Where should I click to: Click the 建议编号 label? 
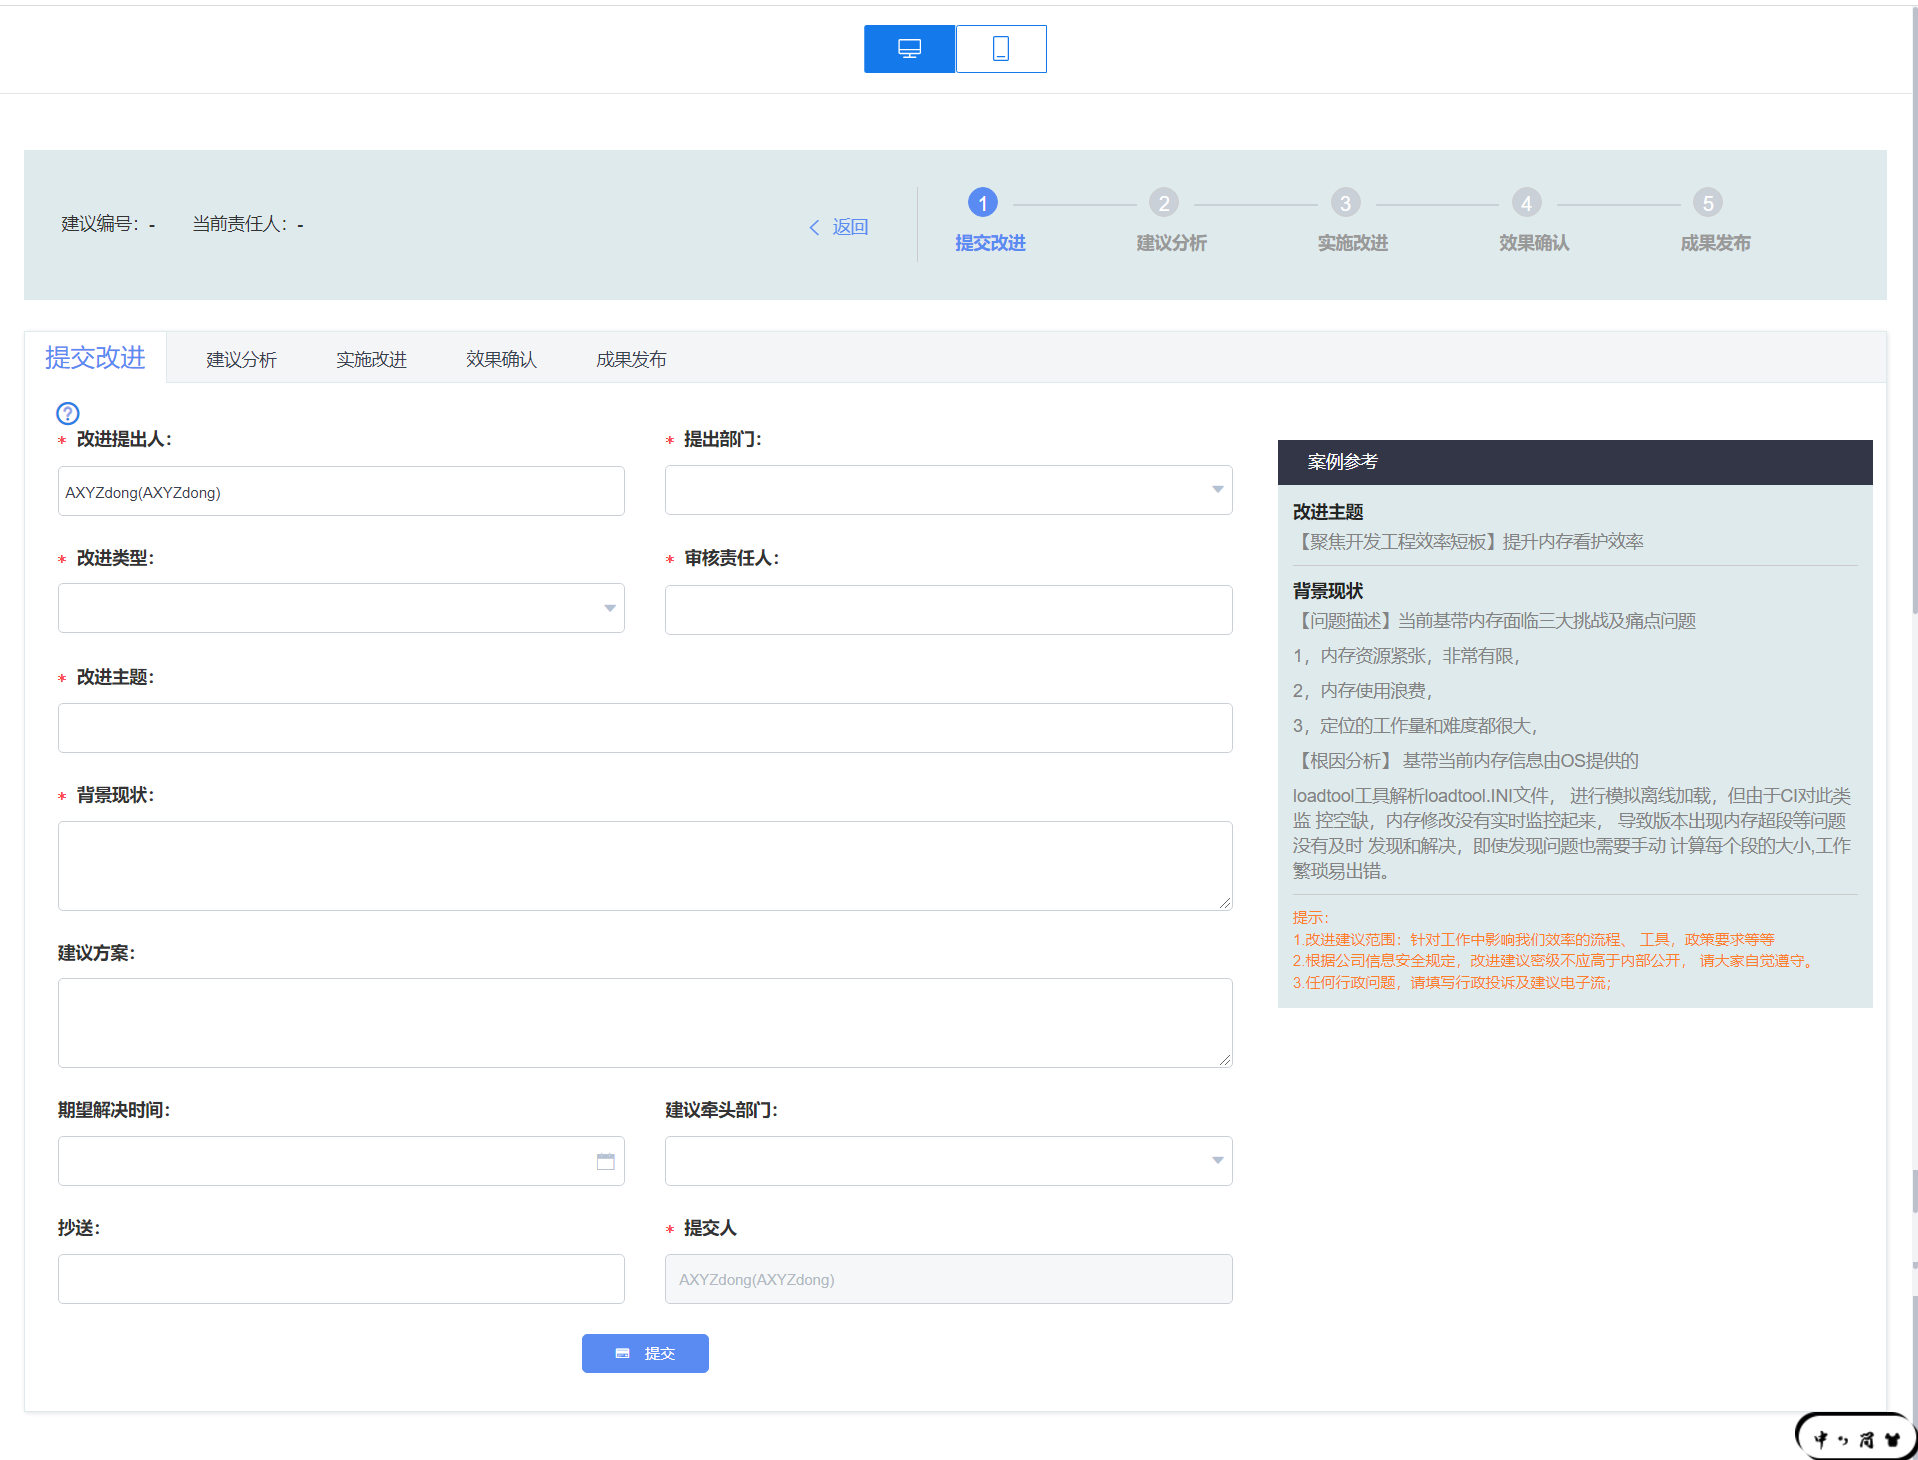click(100, 224)
